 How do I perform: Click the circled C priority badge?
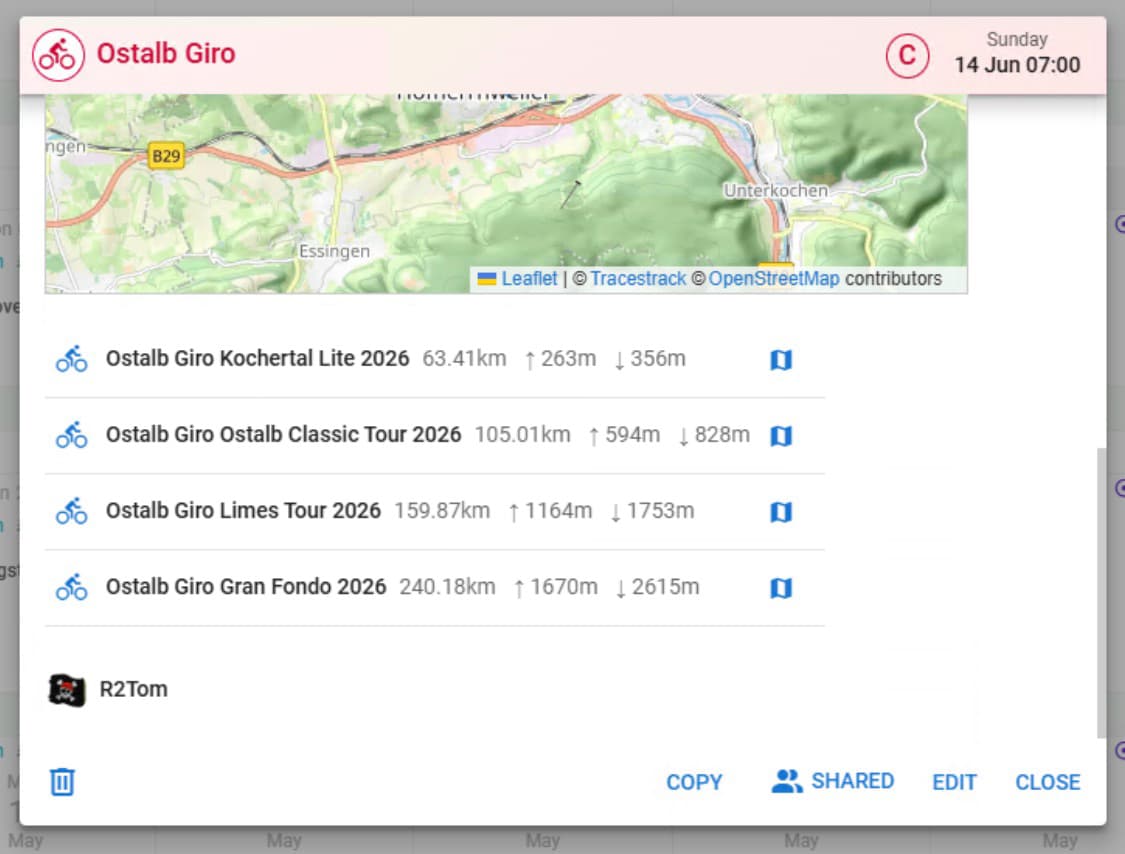[x=907, y=55]
